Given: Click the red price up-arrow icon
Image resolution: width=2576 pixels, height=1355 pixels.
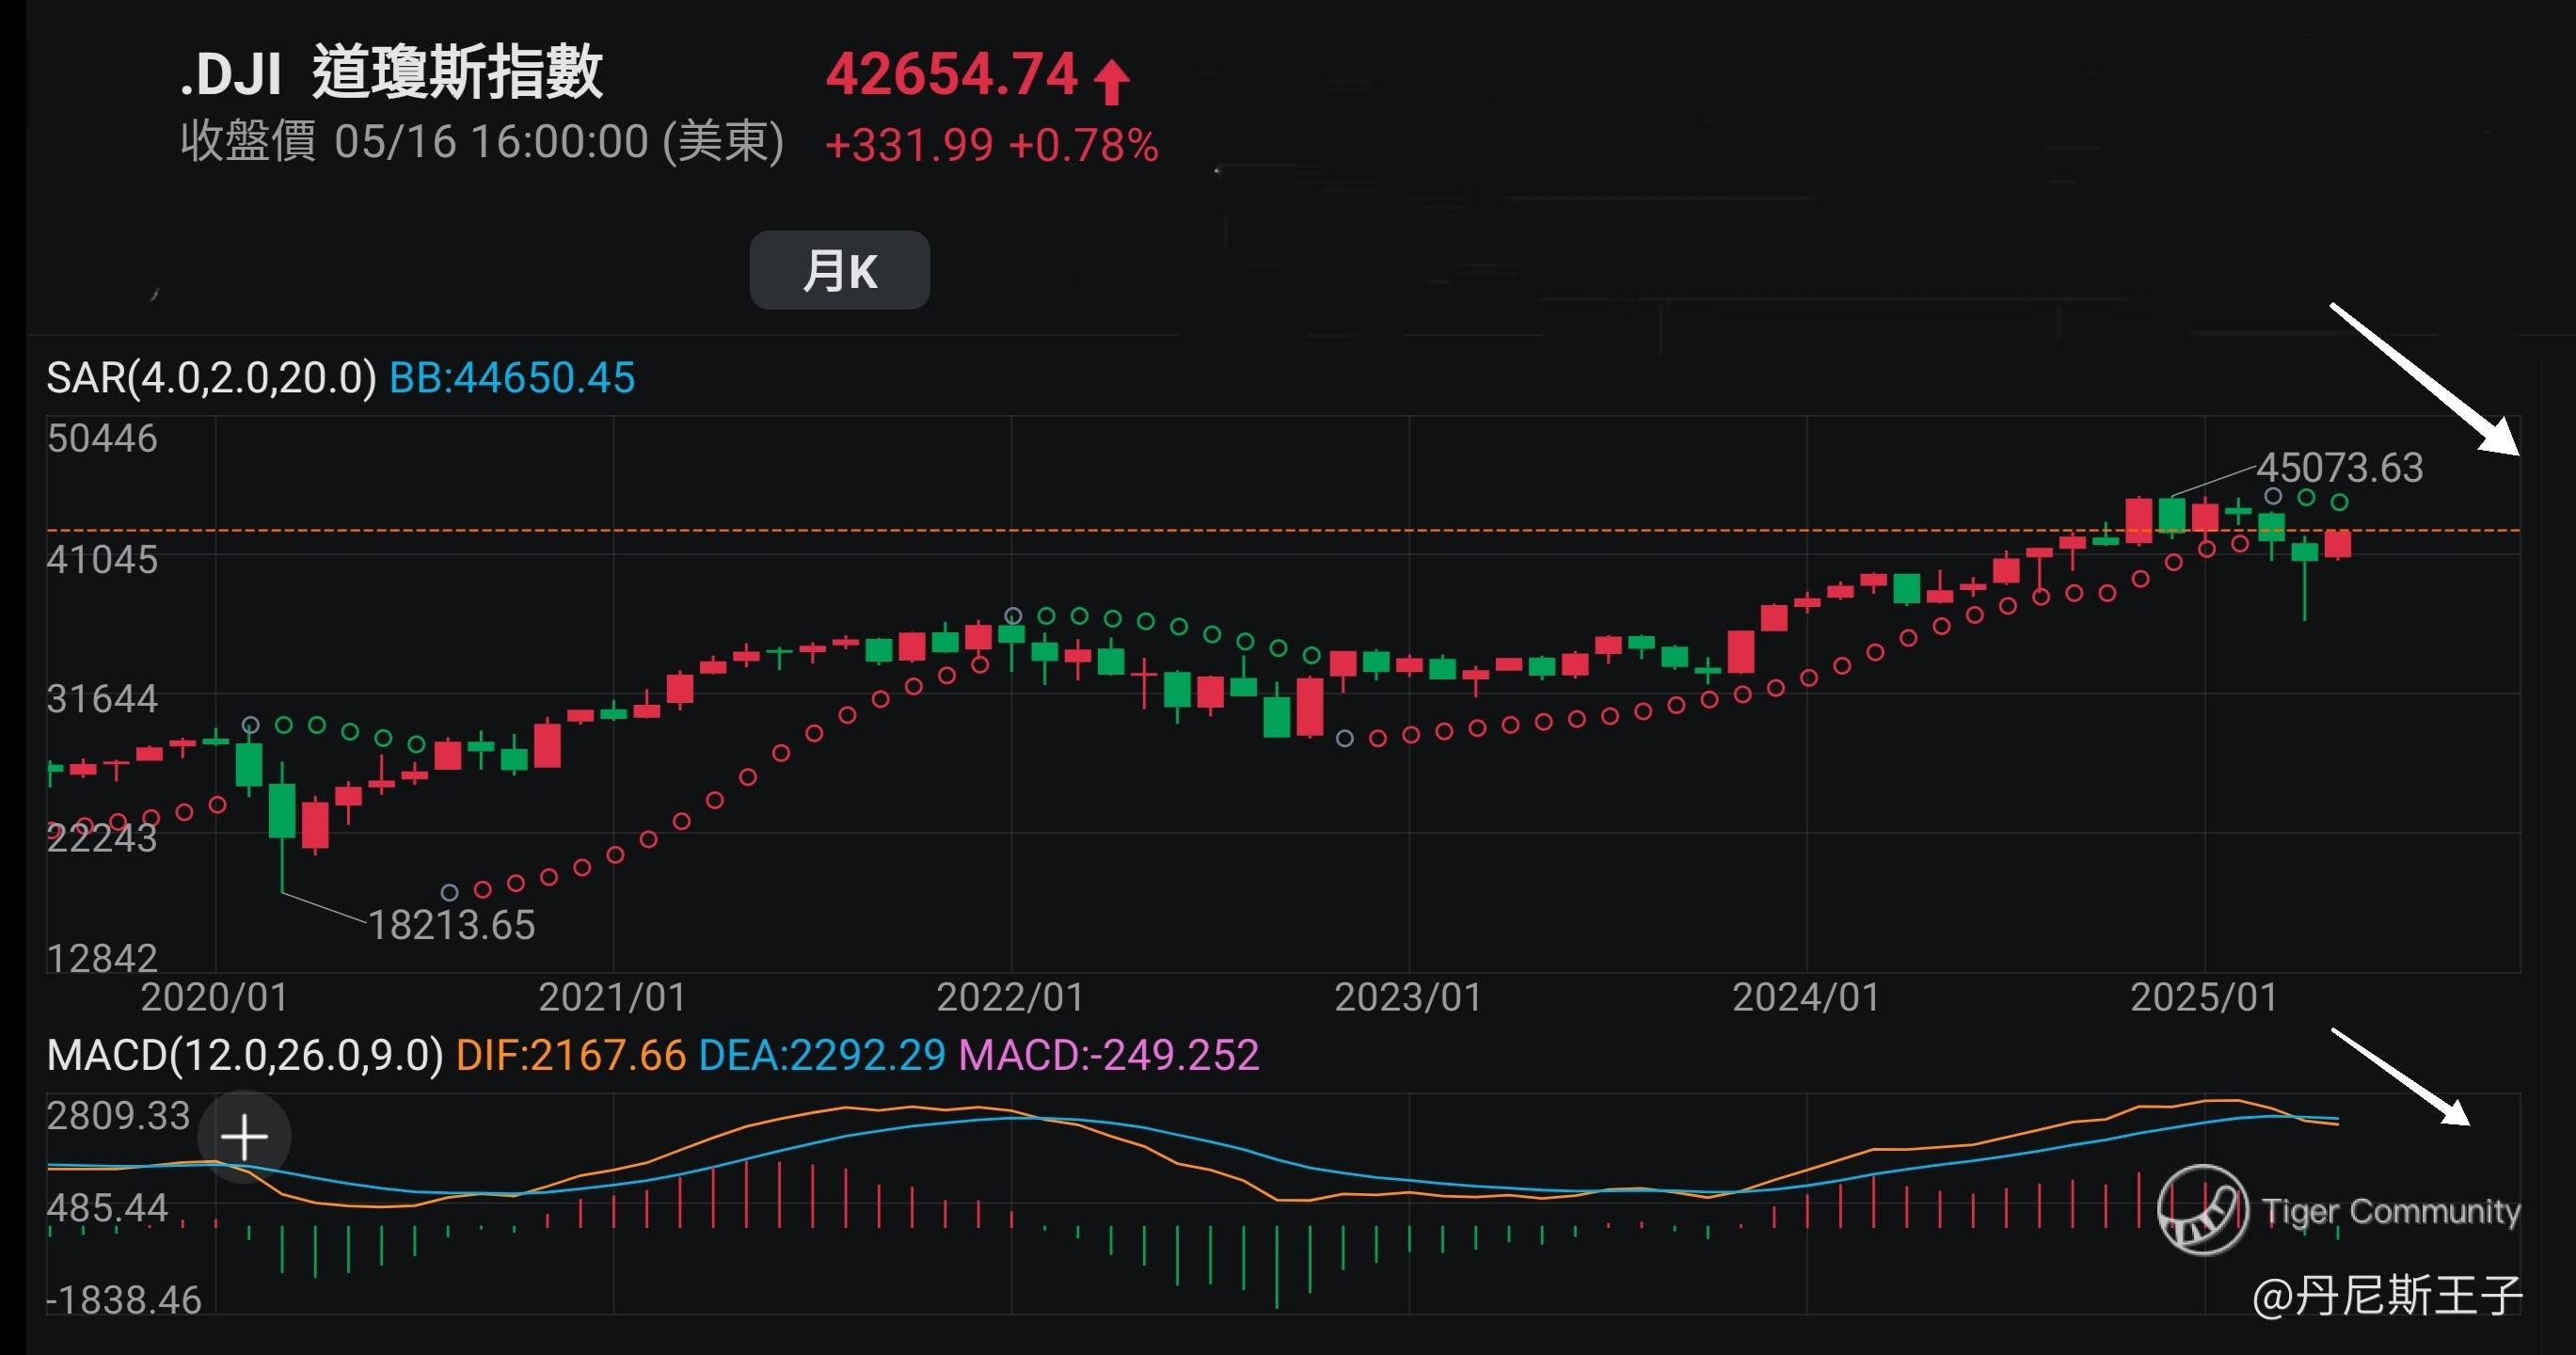Looking at the screenshot, I should pyautogui.click(x=1111, y=81).
